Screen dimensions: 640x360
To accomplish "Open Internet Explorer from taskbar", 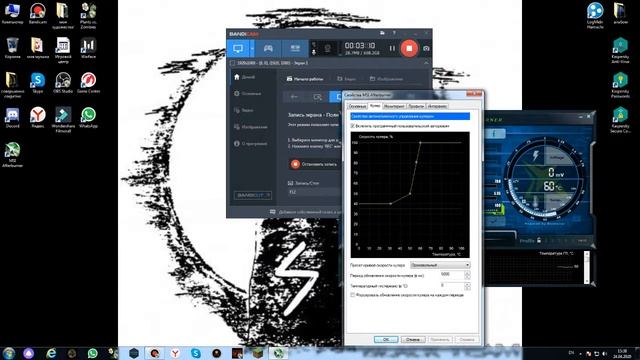I will coord(51,353).
